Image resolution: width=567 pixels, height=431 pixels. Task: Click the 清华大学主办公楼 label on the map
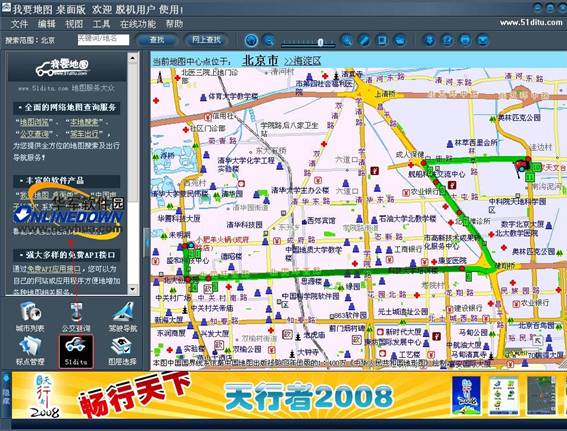(300, 190)
